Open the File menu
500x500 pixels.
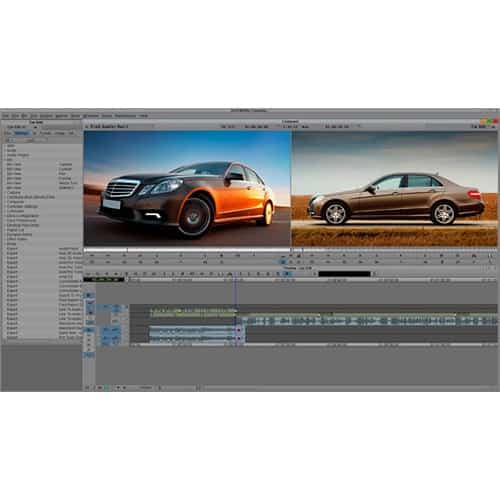tap(5, 116)
